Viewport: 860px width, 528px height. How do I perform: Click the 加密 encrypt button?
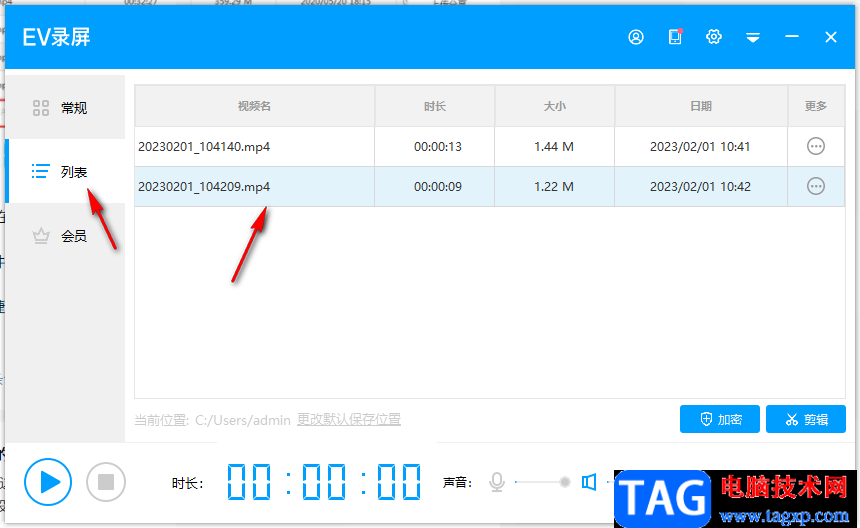click(x=720, y=419)
